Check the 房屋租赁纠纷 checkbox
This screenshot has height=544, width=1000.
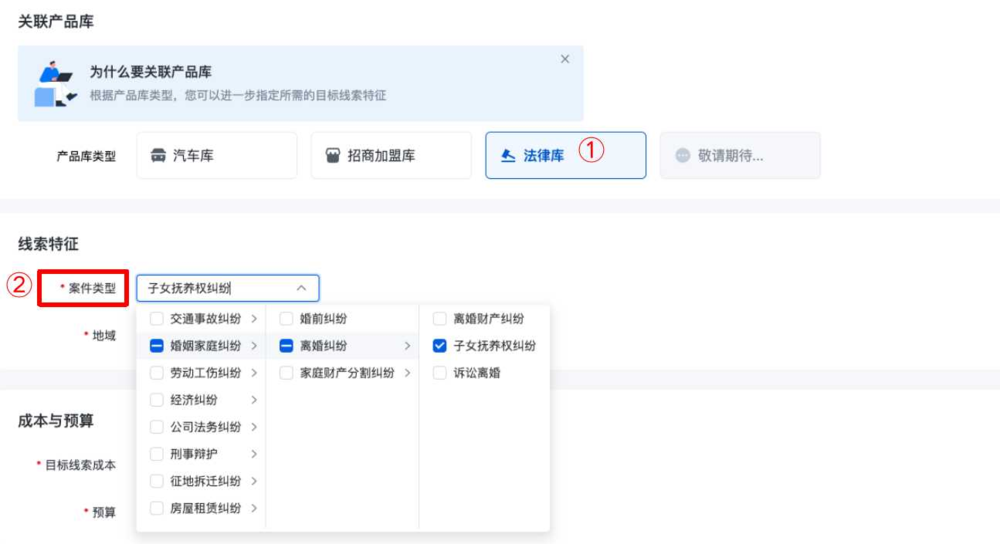(x=156, y=508)
